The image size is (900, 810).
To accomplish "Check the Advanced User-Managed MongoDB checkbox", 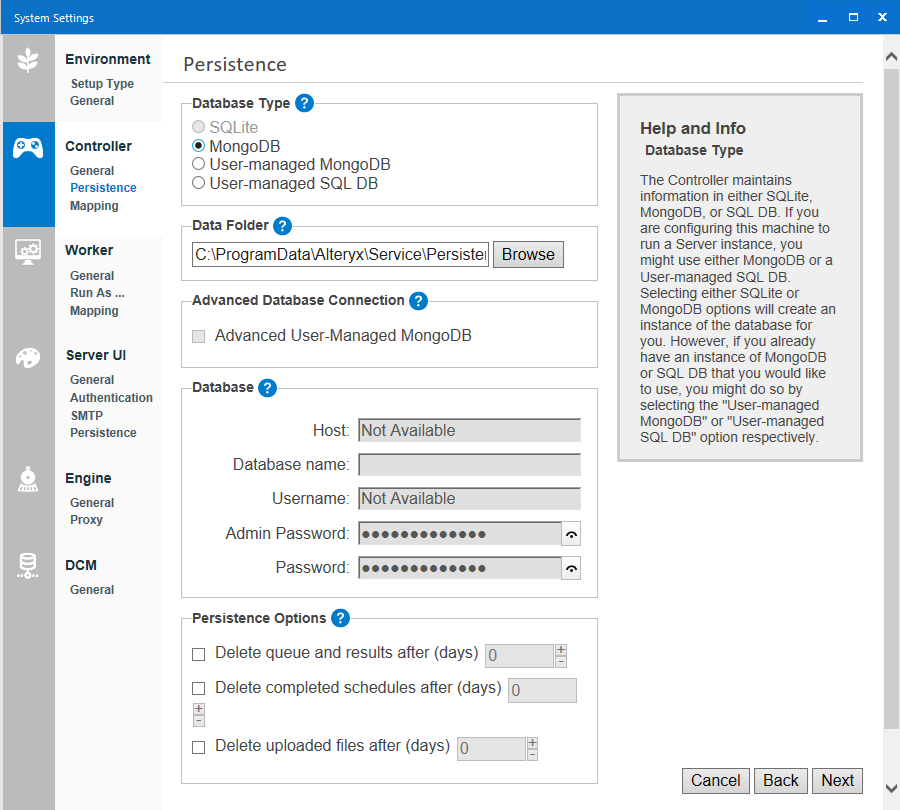I will coord(198,335).
